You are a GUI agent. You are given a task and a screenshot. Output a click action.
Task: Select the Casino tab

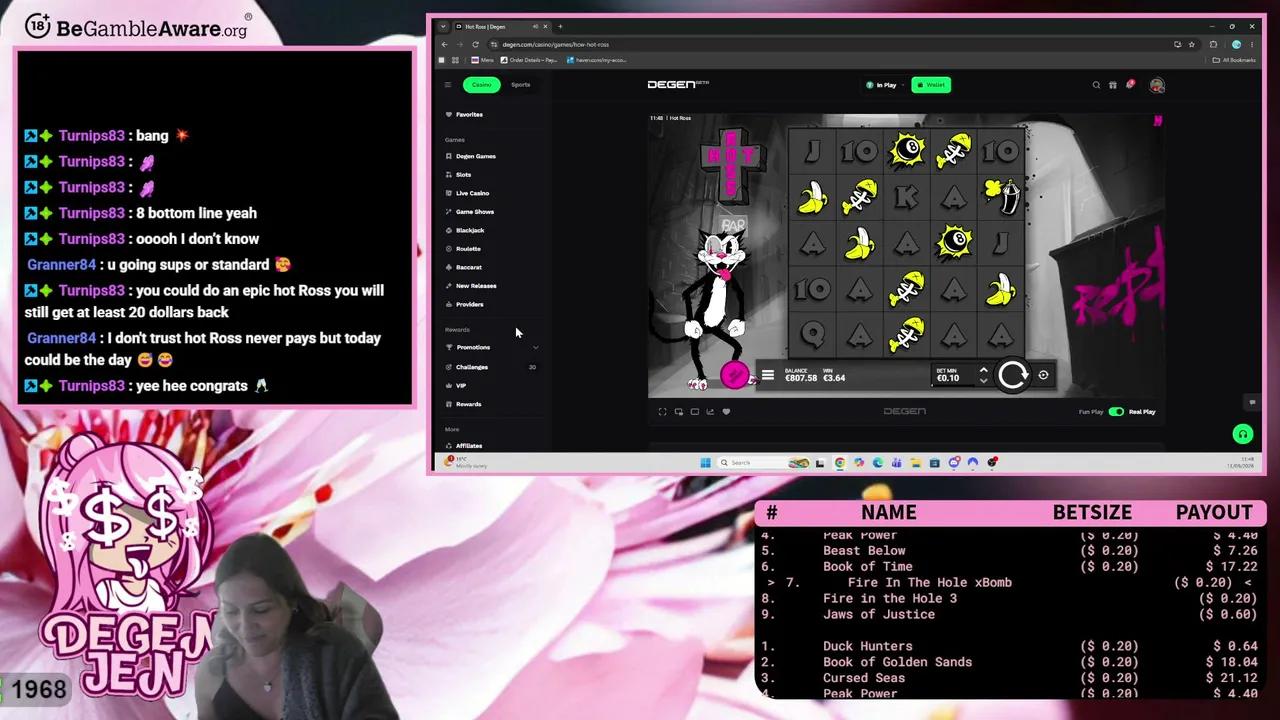pos(481,84)
